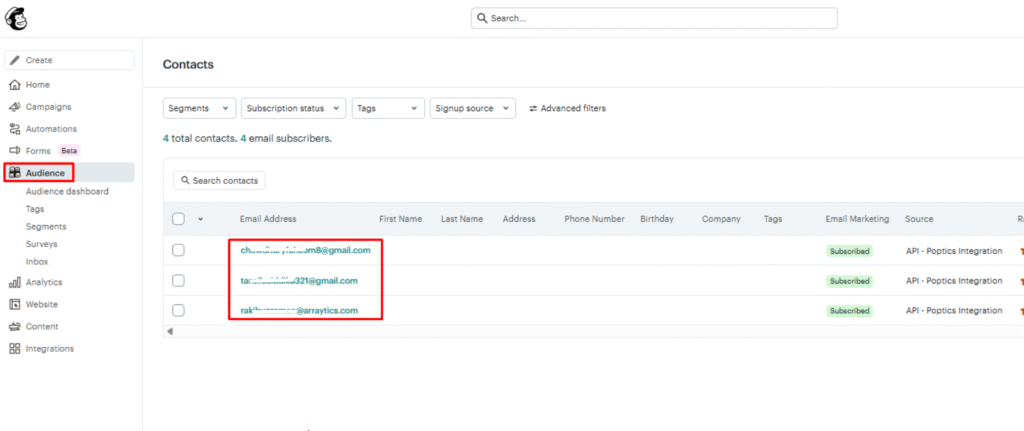Click the Home house icon
The width and height of the screenshot is (1024, 431).
click(15, 85)
